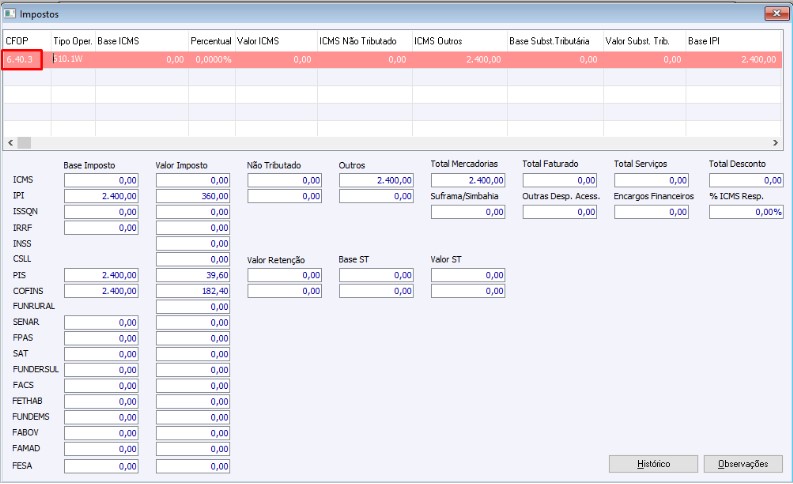Click the 0,0000% percentual cell
Viewport: 793px width, 484px height.
[x=211, y=60]
